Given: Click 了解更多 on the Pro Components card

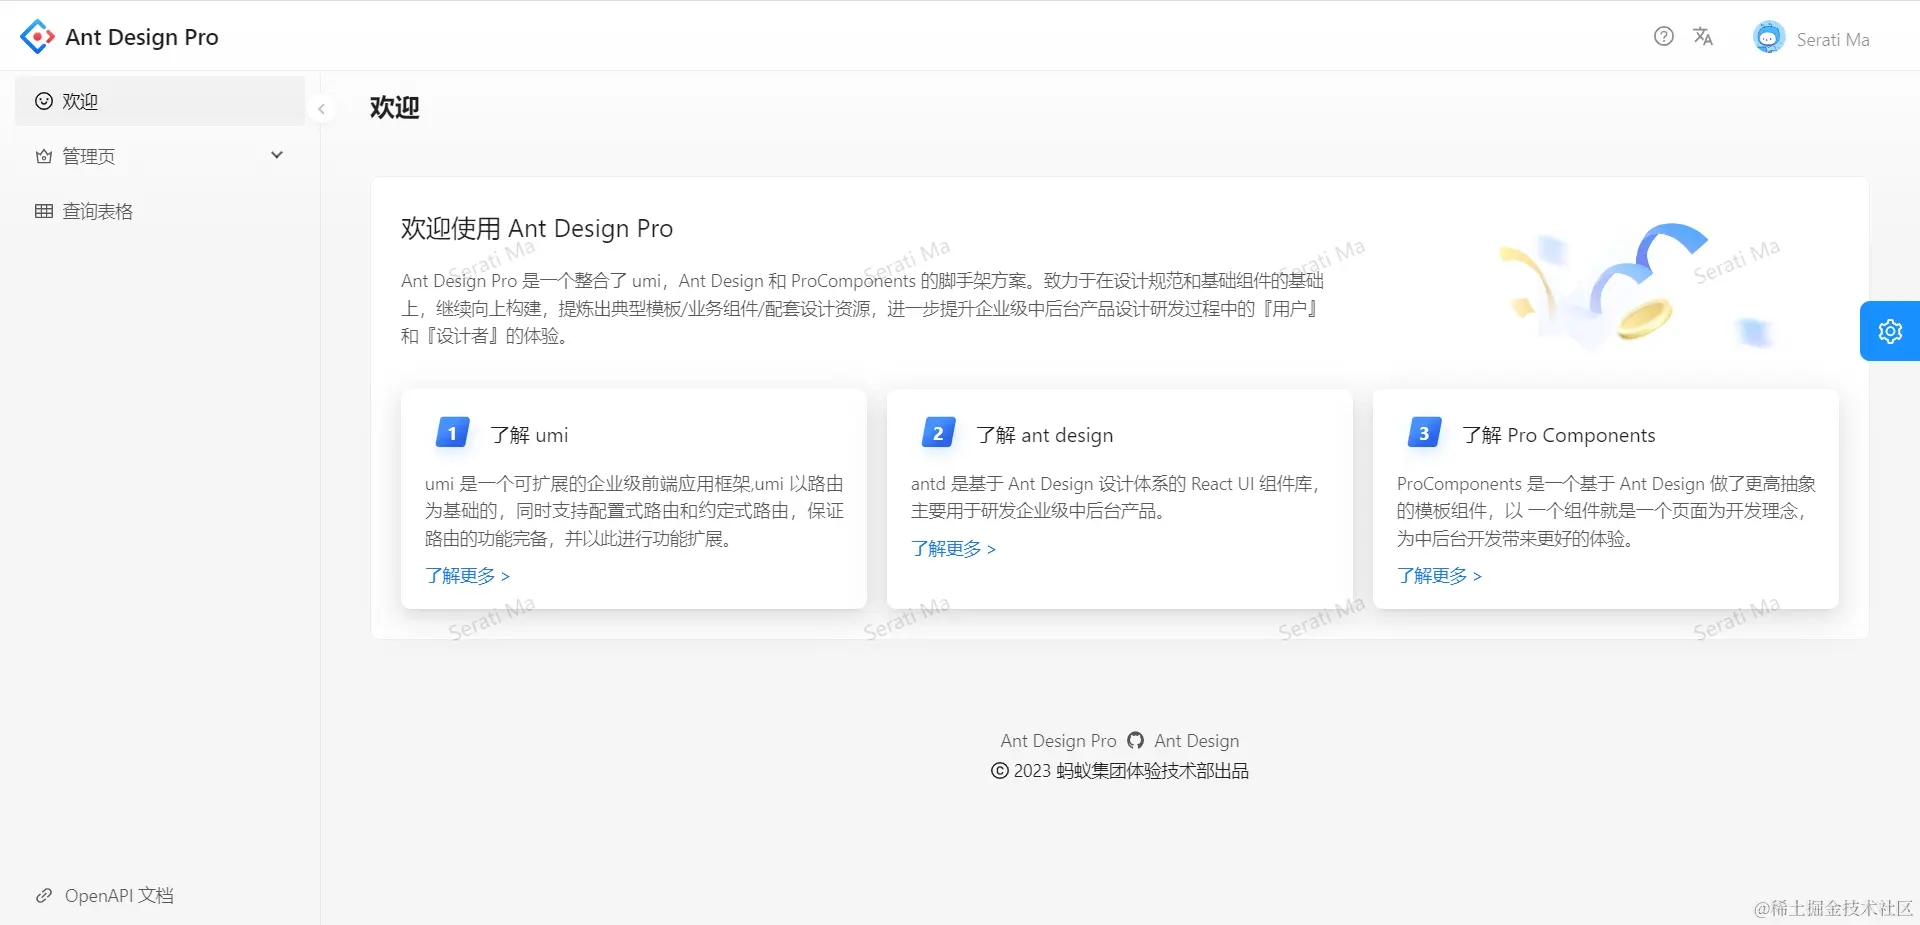Looking at the screenshot, I should (x=1439, y=576).
